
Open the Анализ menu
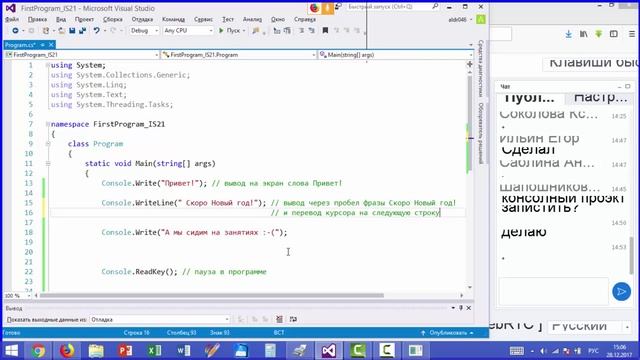(x=252, y=20)
